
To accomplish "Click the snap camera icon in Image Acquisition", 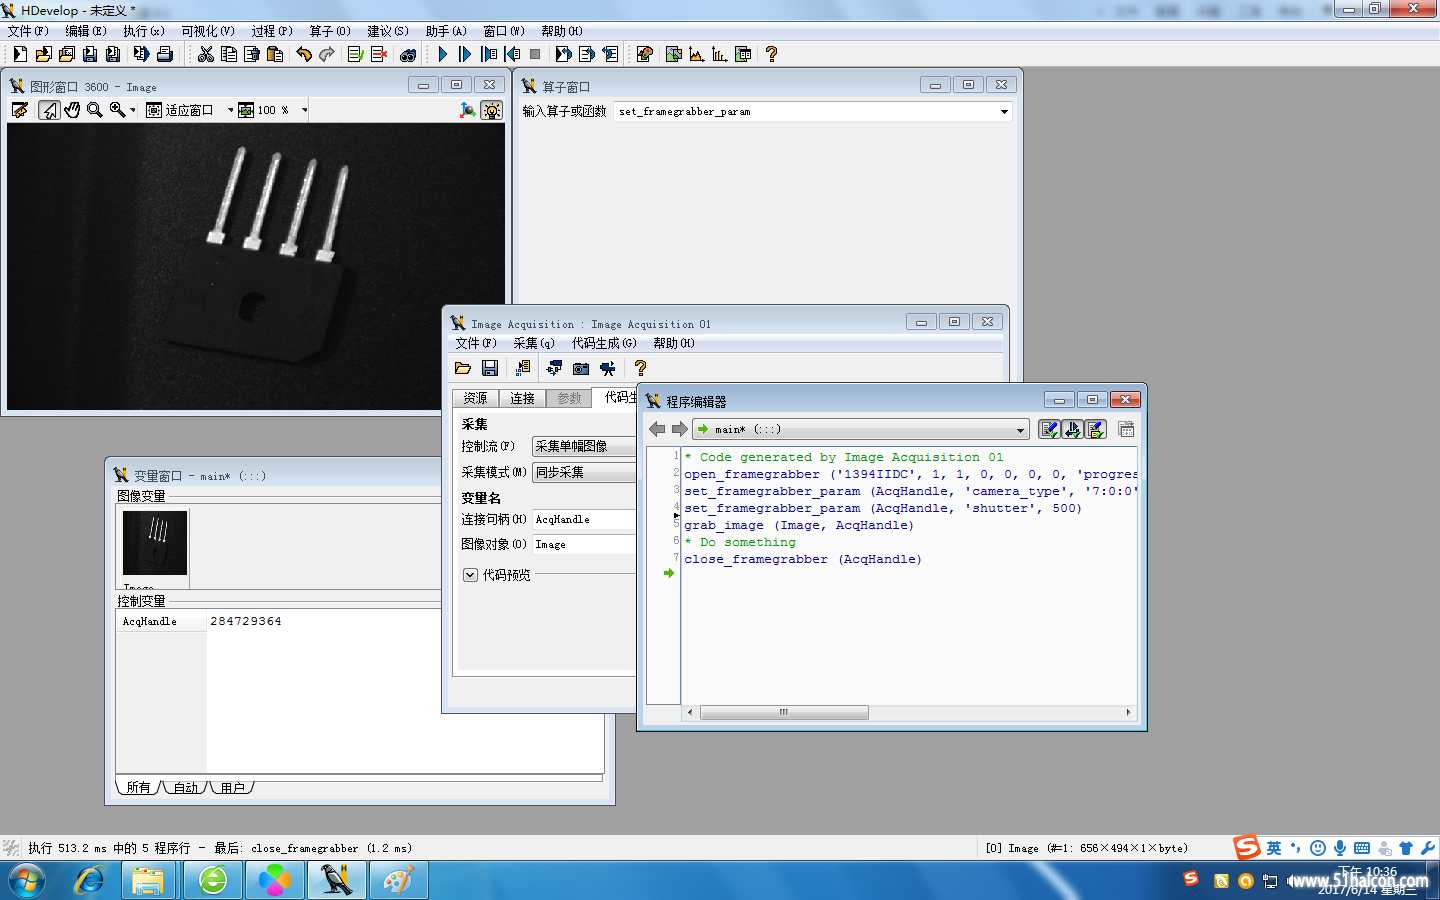I will coord(581,368).
